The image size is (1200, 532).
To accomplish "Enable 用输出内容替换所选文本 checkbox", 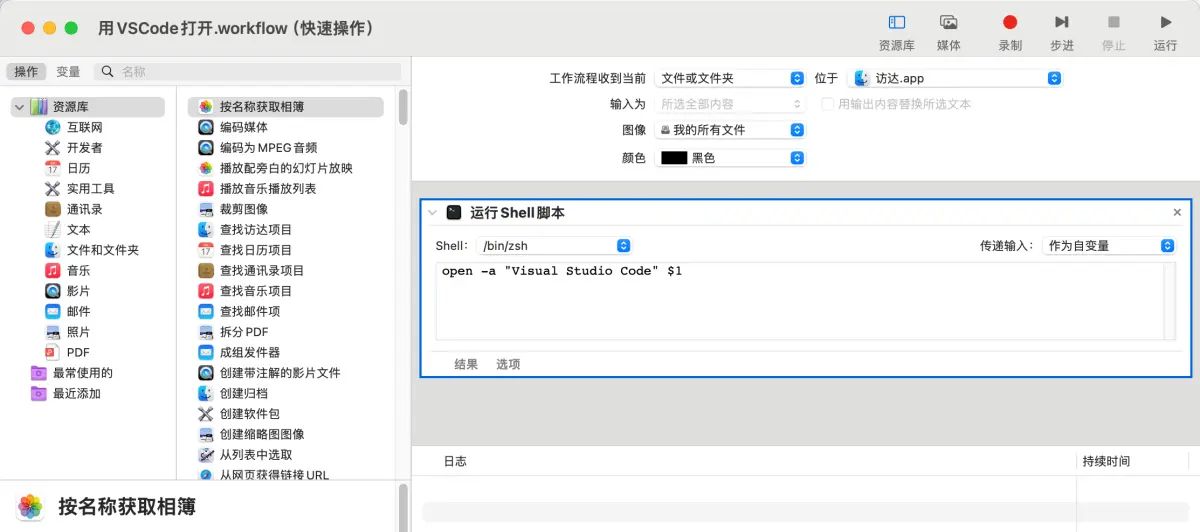I will point(828,104).
